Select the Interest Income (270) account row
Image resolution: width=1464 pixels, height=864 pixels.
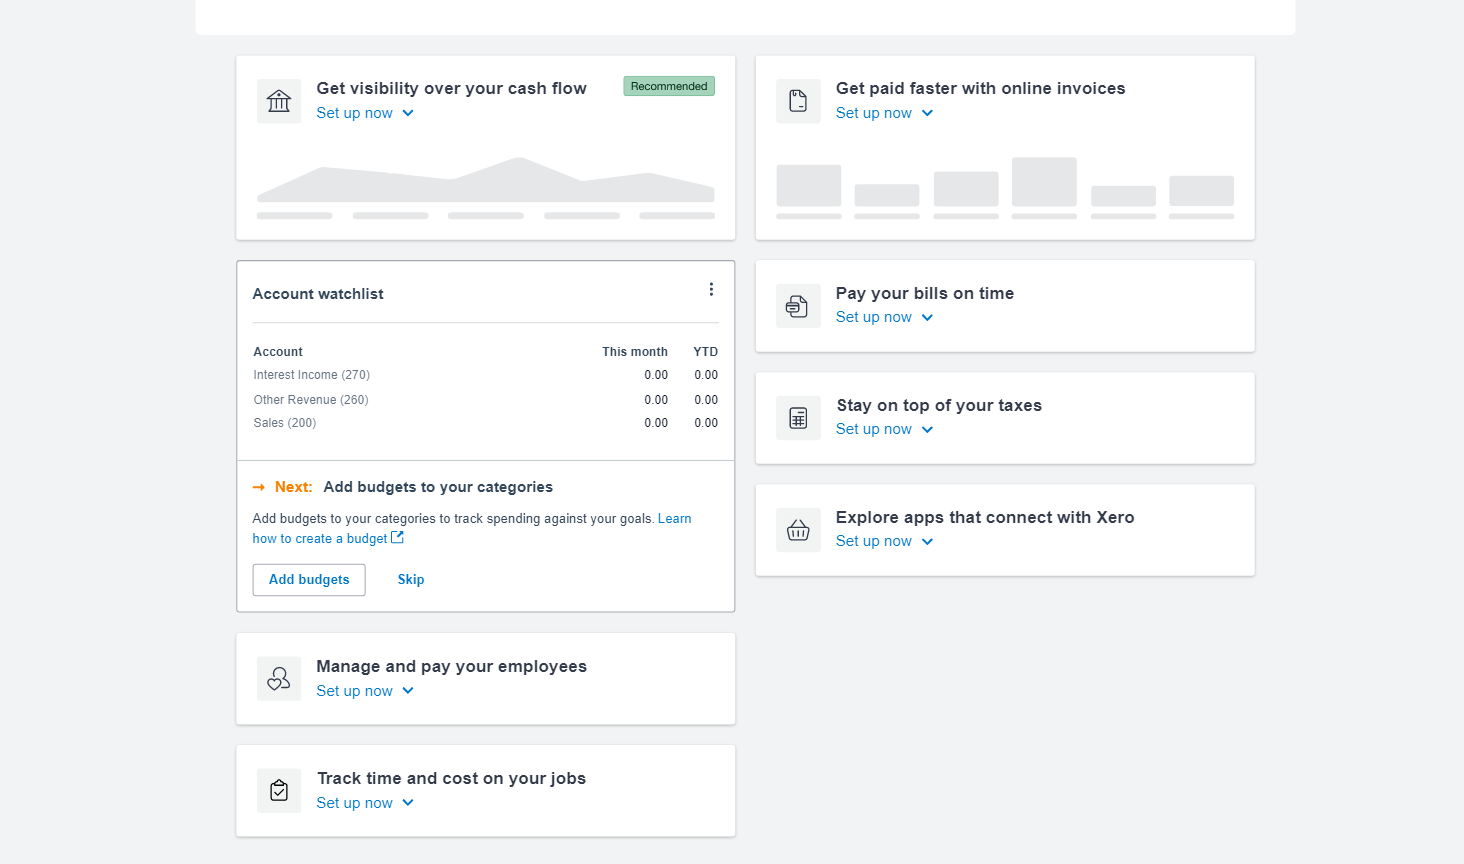(x=312, y=375)
